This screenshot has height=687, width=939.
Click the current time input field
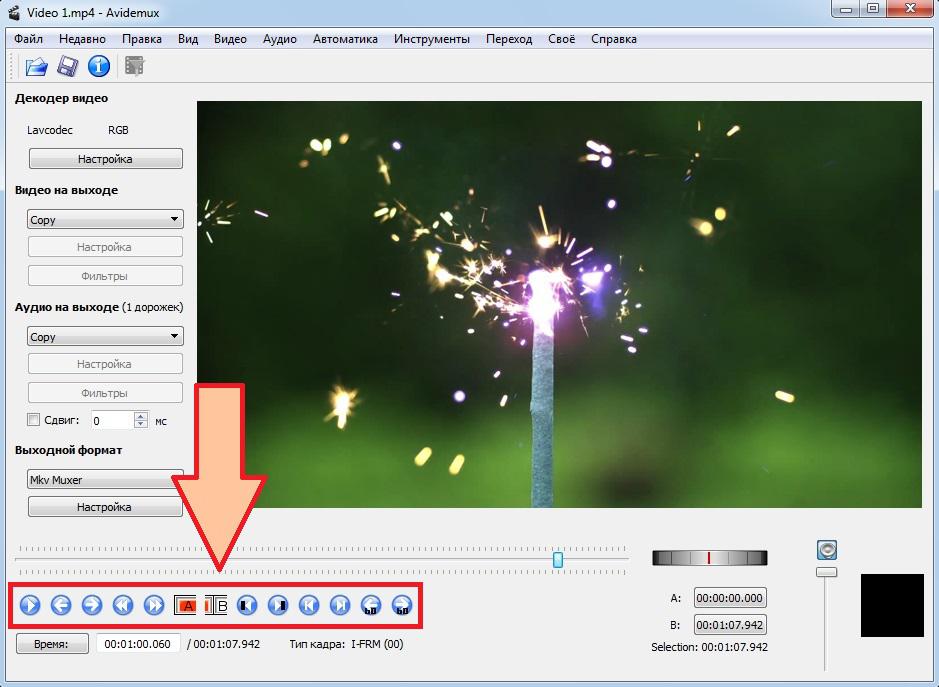tap(139, 644)
